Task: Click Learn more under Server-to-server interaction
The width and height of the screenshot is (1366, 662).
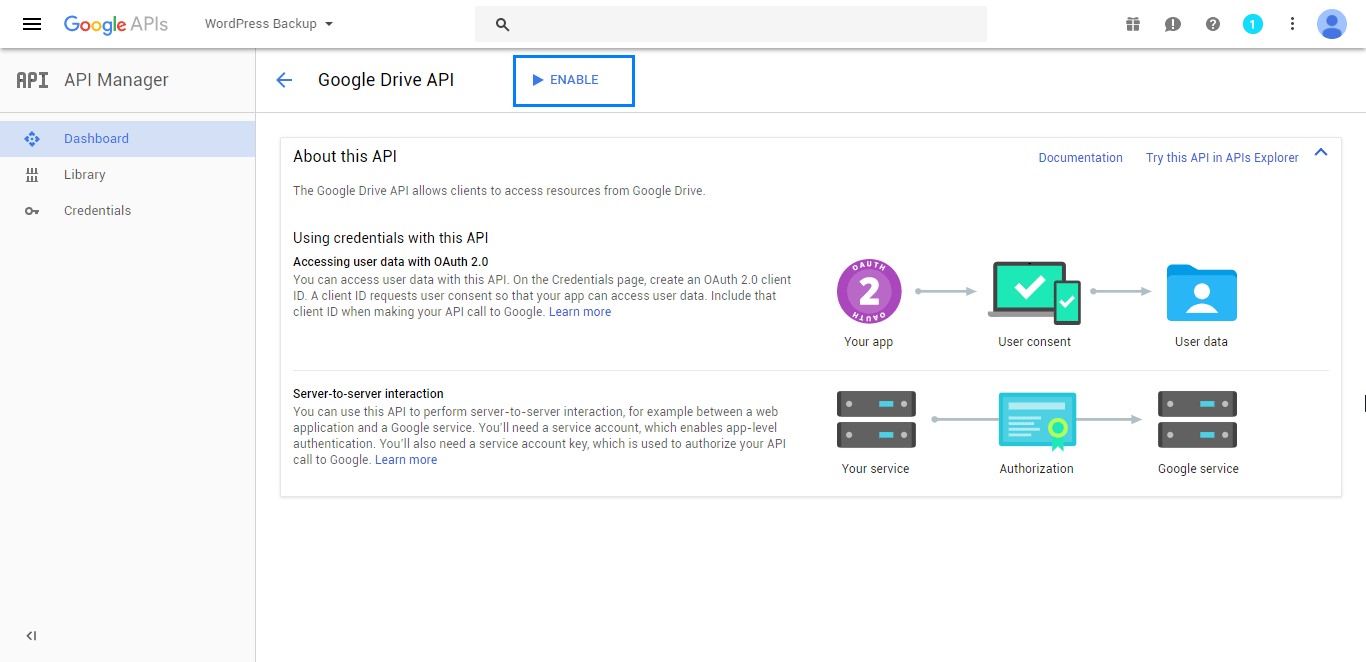Action: (x=406, y=460)
